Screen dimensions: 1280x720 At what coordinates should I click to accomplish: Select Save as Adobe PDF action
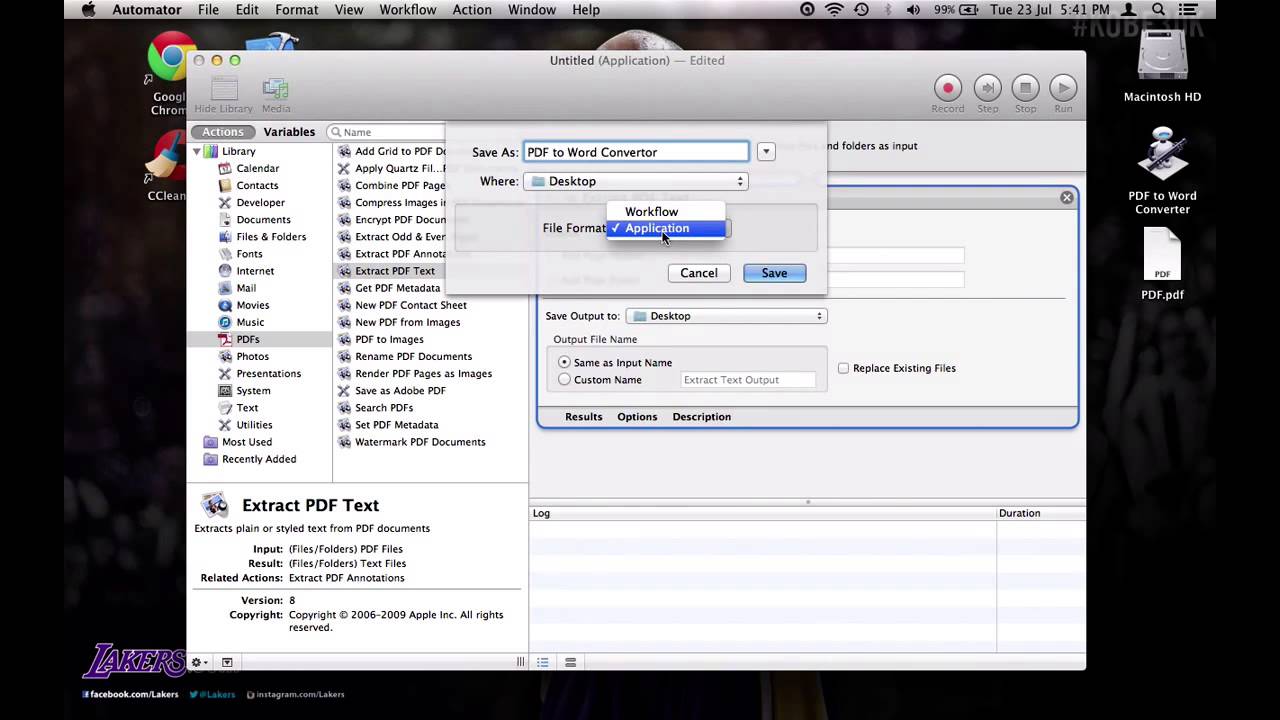(400, 390)
